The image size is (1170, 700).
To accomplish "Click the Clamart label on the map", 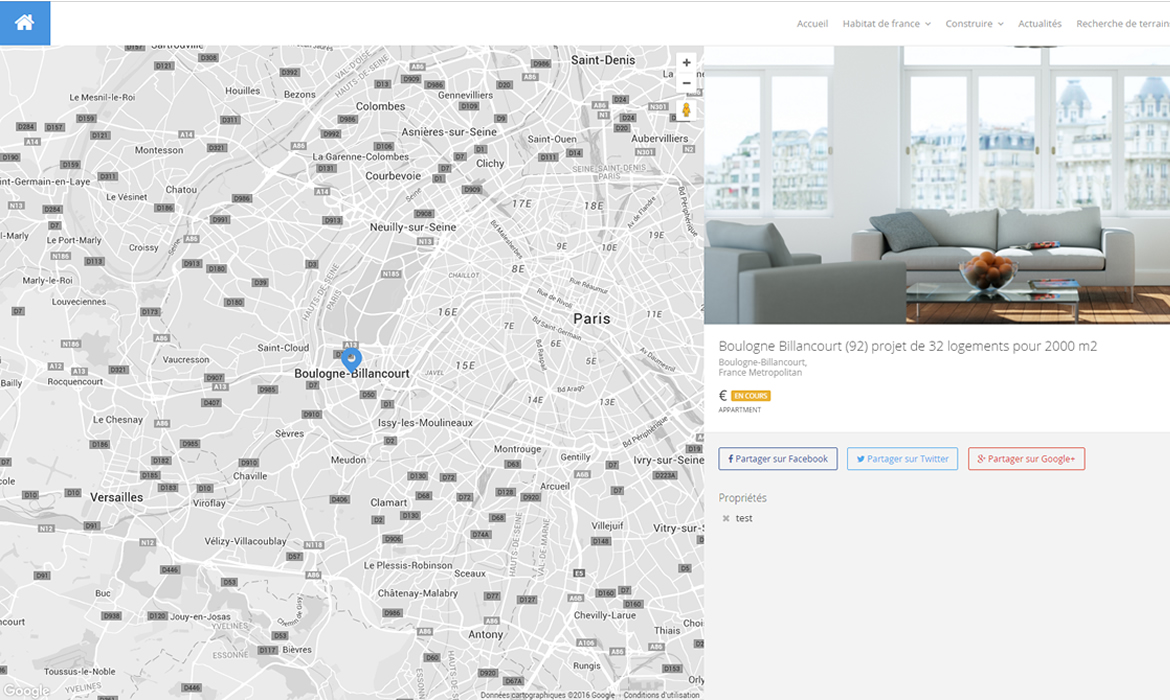I will click(389, 502).
